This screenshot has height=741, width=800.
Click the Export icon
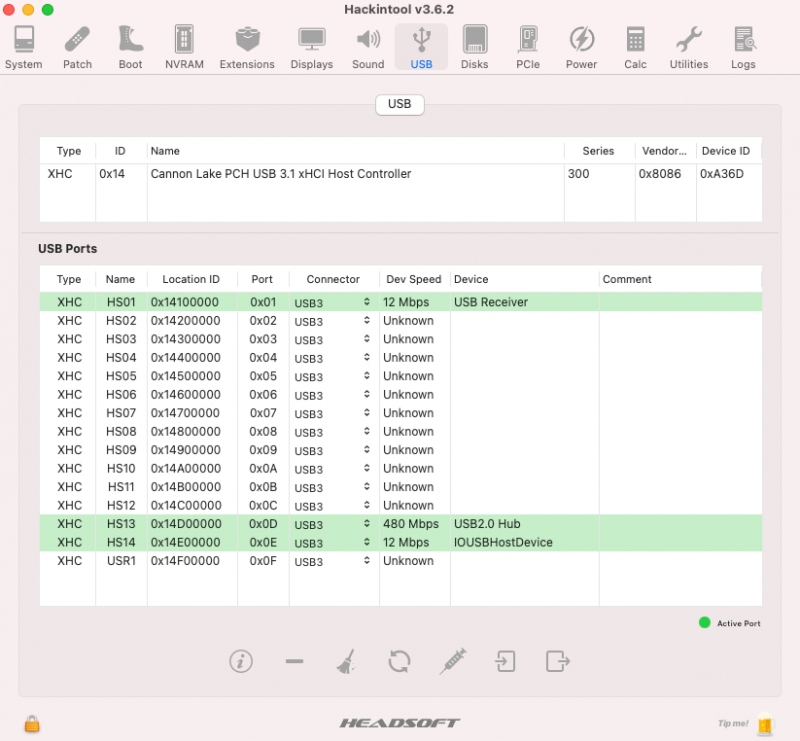click(557, 661)
